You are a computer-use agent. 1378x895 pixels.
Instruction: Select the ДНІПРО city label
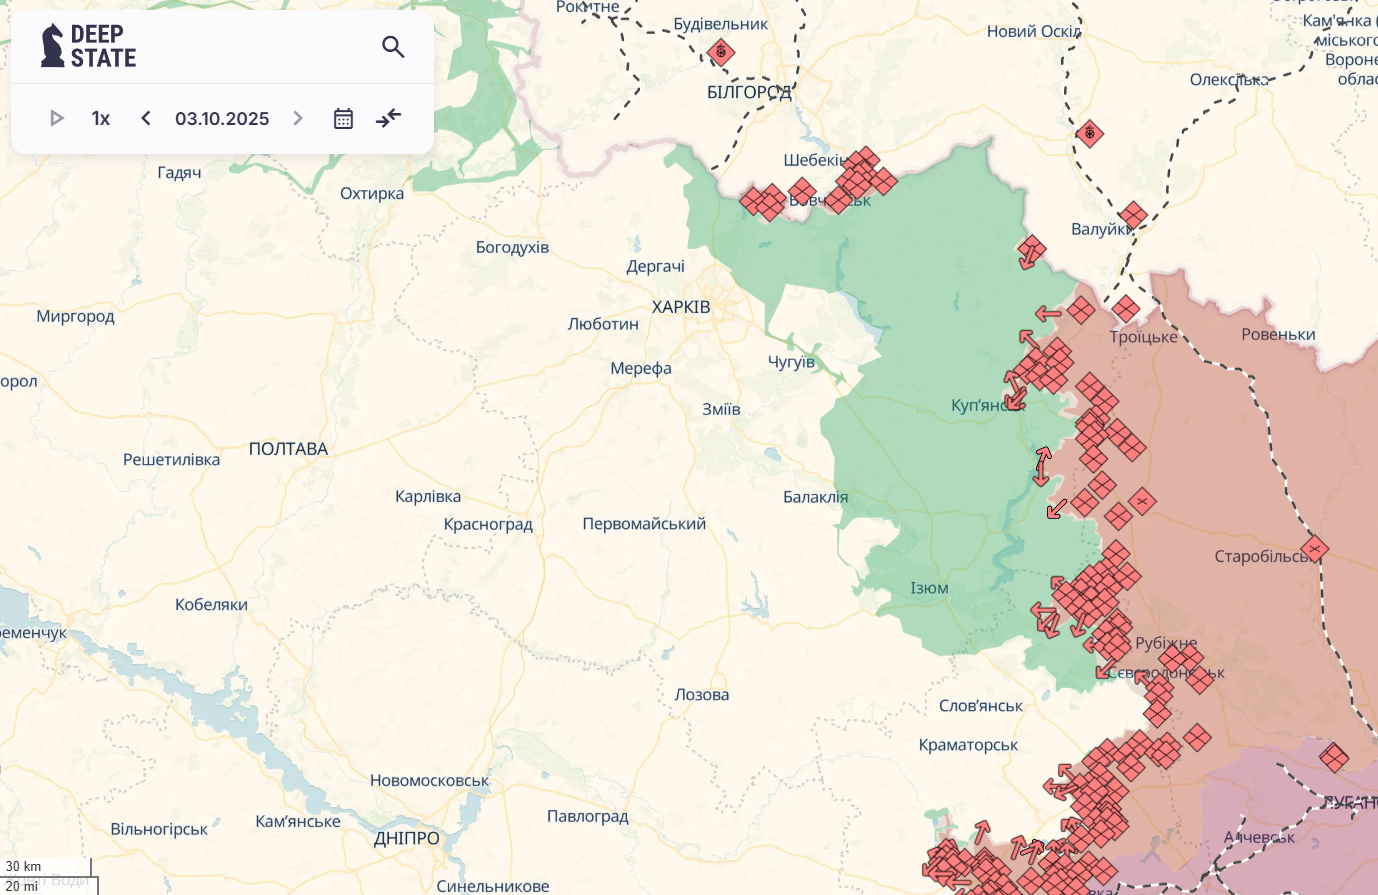(x=406, y=838)
